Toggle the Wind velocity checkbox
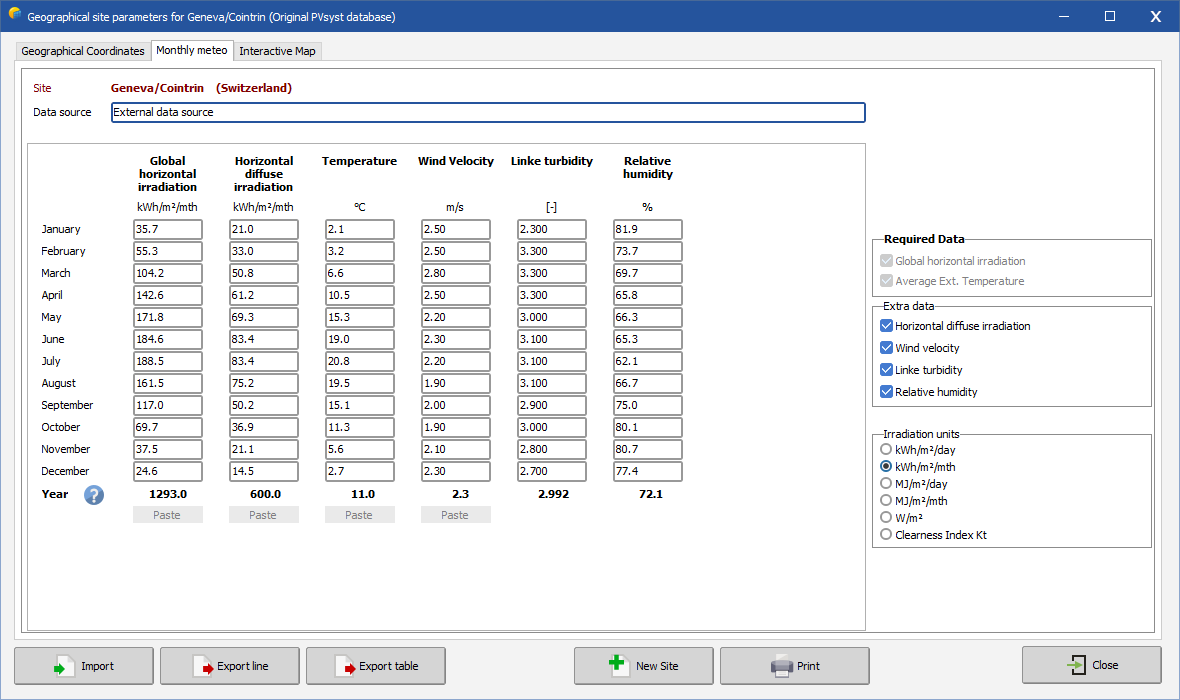 coord(886,348)
